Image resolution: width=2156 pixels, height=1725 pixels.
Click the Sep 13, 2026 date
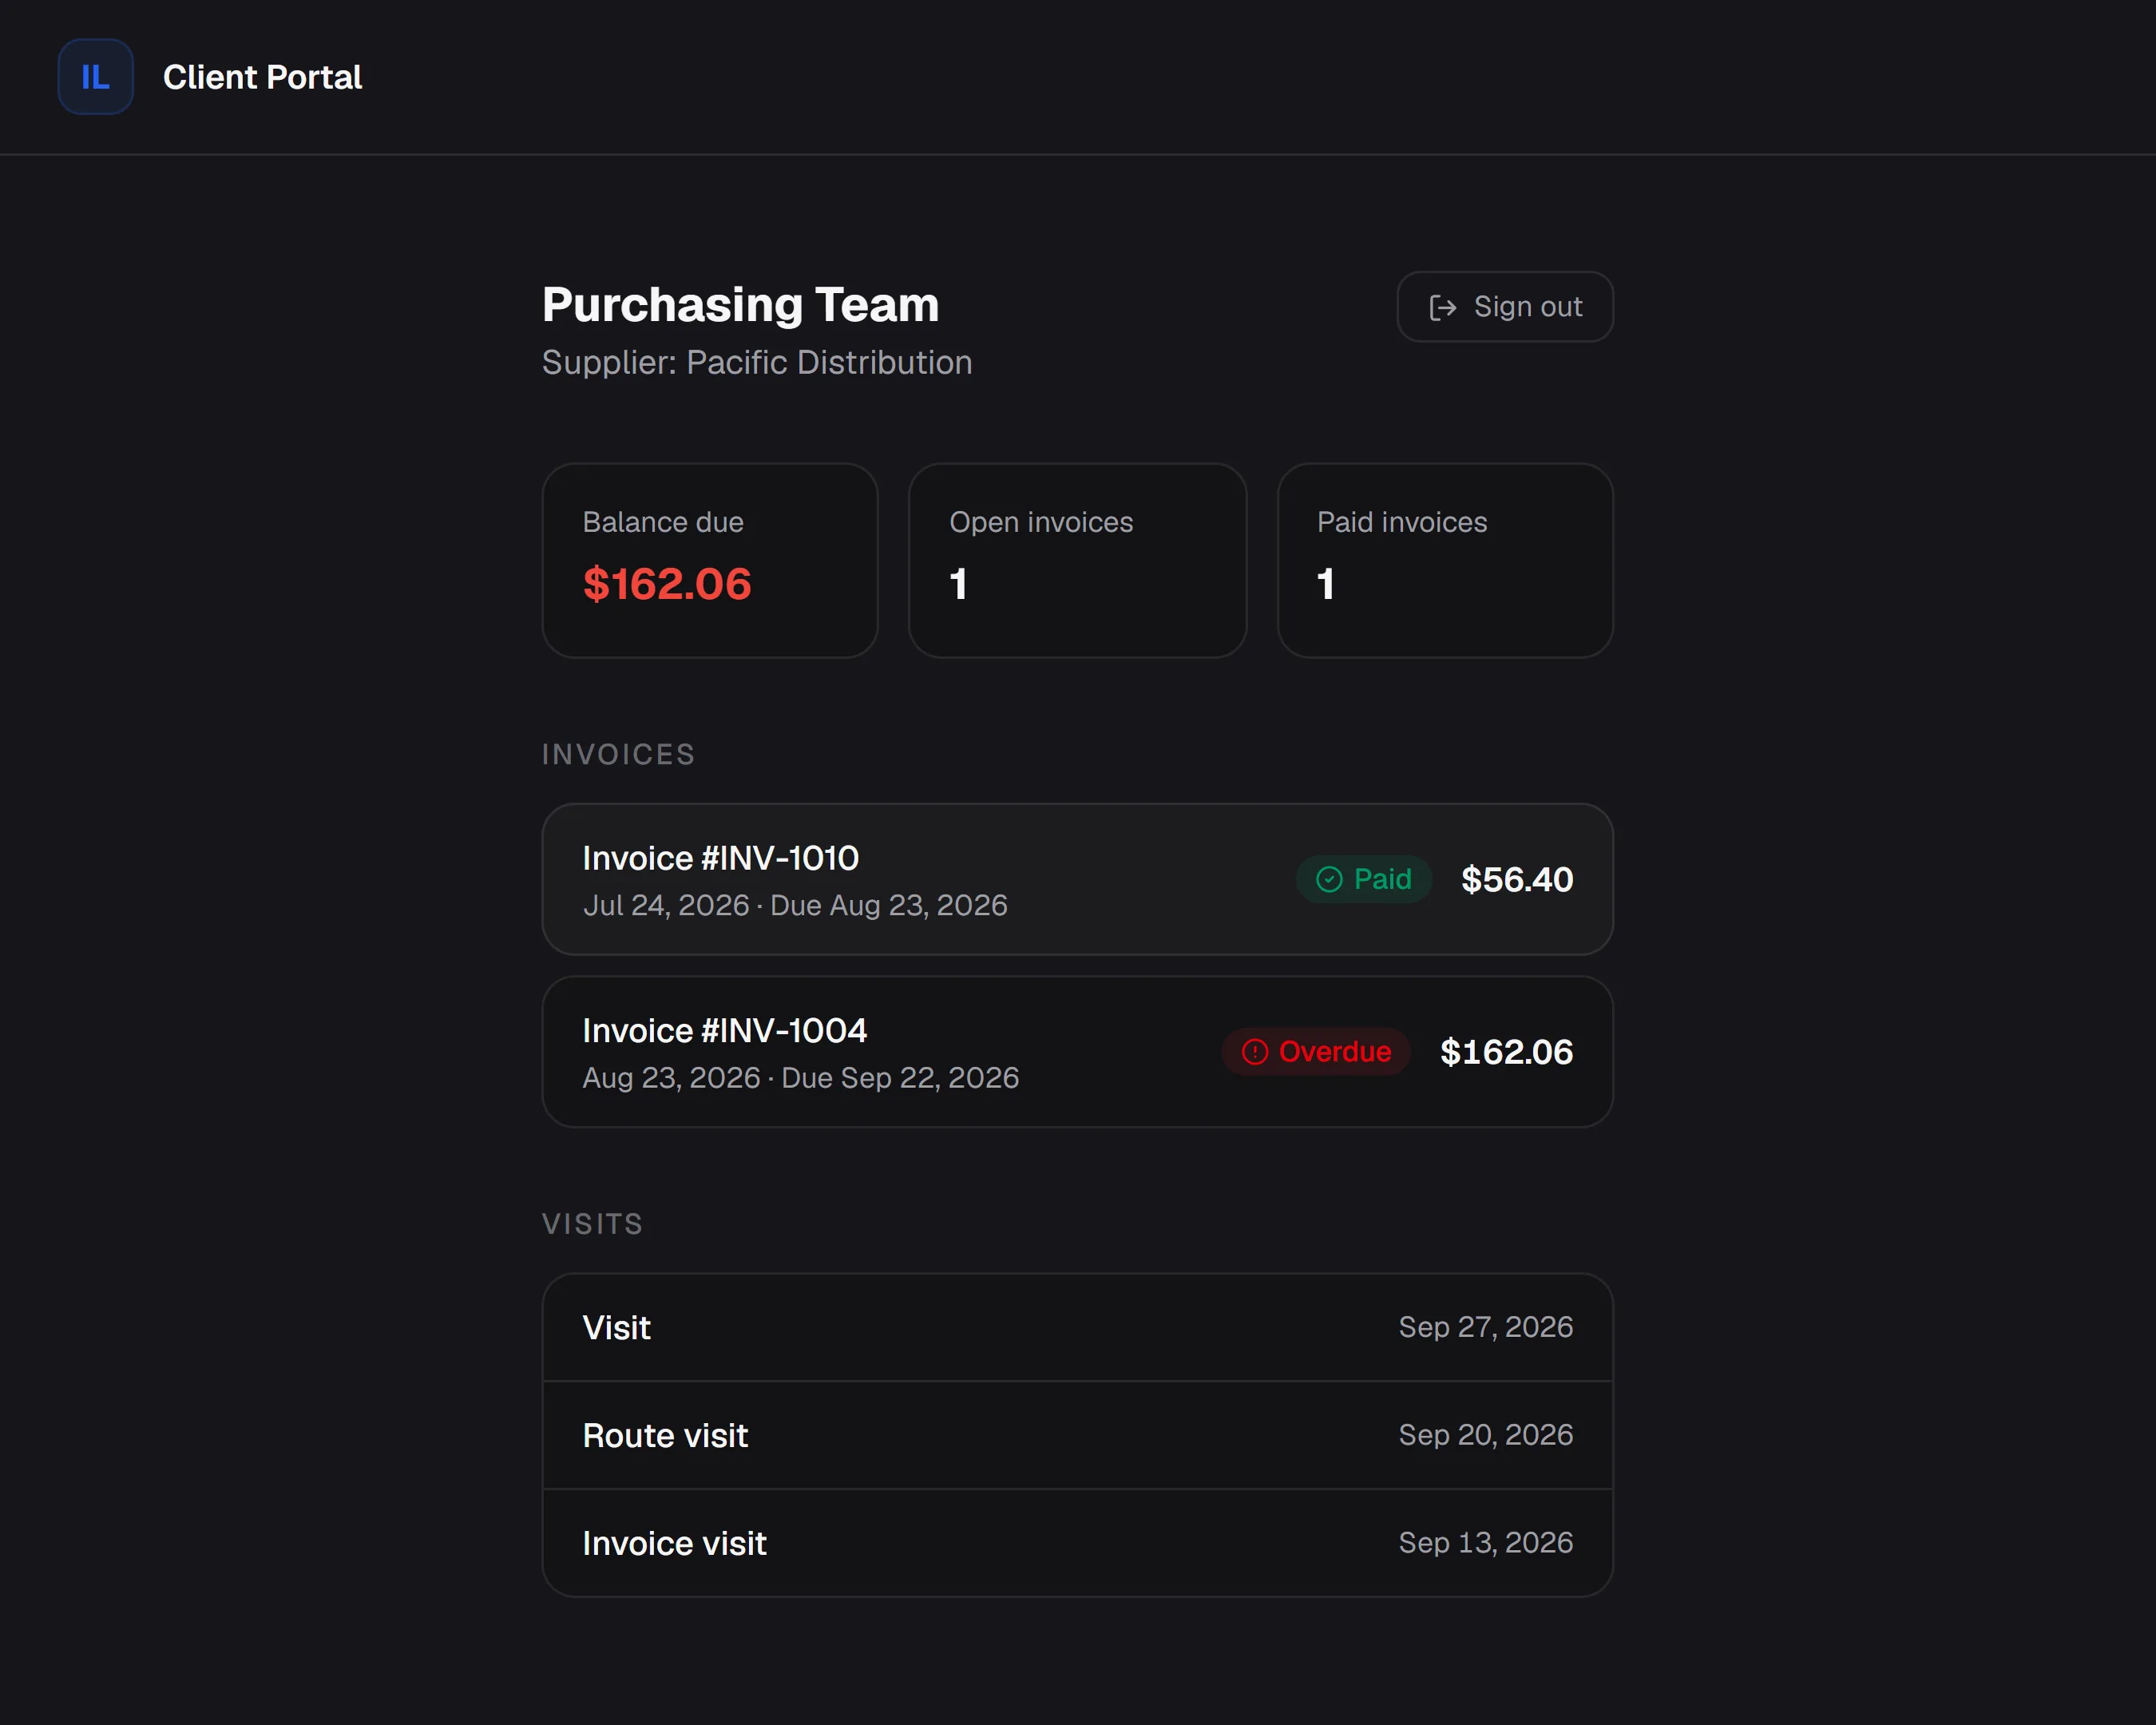[x=1485, y=1544]
